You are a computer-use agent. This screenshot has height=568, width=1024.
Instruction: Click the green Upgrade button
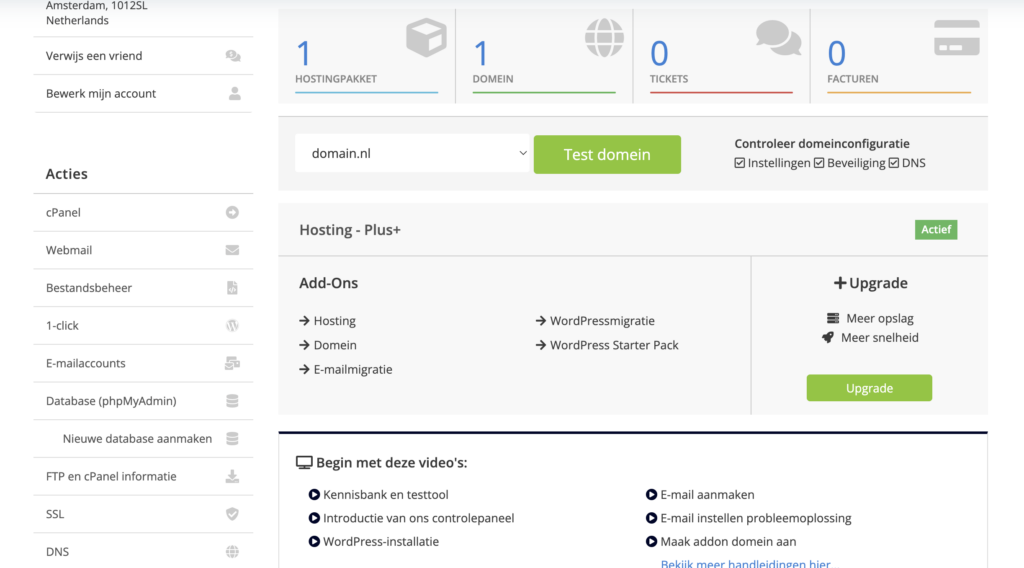point(869,388)
